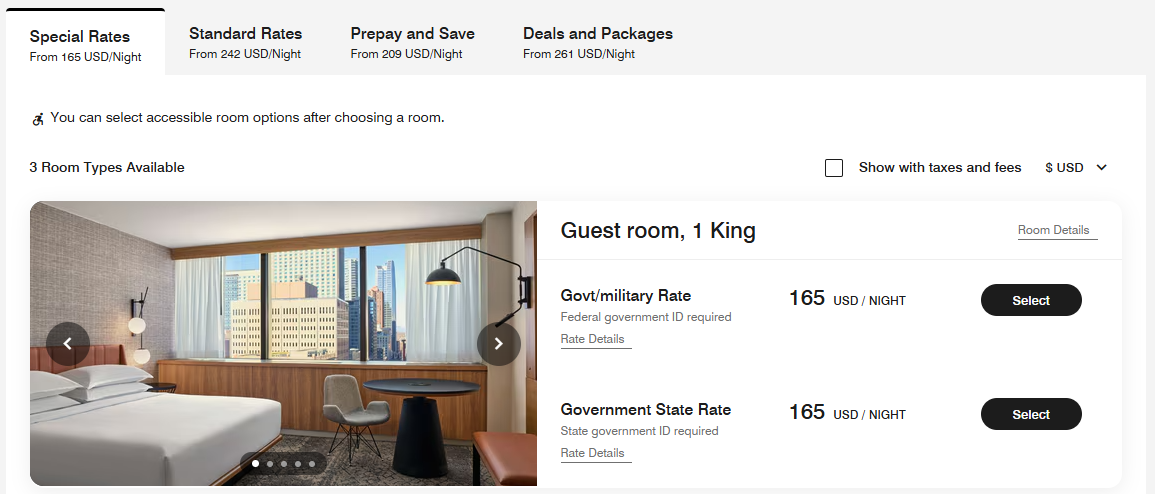
Task: Select the first carousel dot indicator
Action: (x=256, y=464)
